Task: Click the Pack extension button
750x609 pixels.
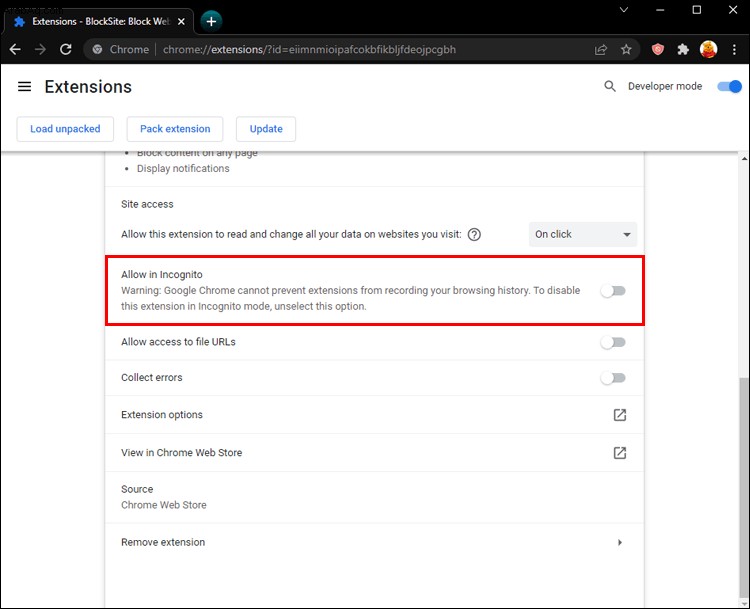Action: 175,129
